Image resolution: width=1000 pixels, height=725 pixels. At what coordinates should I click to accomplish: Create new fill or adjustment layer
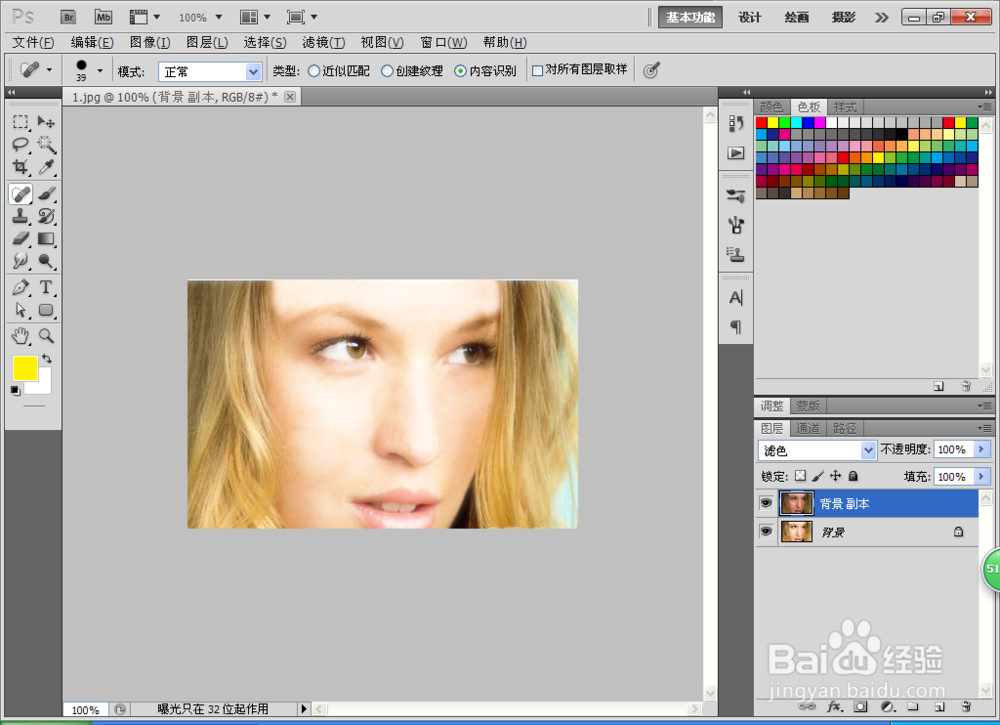click(x=887, y=707)
